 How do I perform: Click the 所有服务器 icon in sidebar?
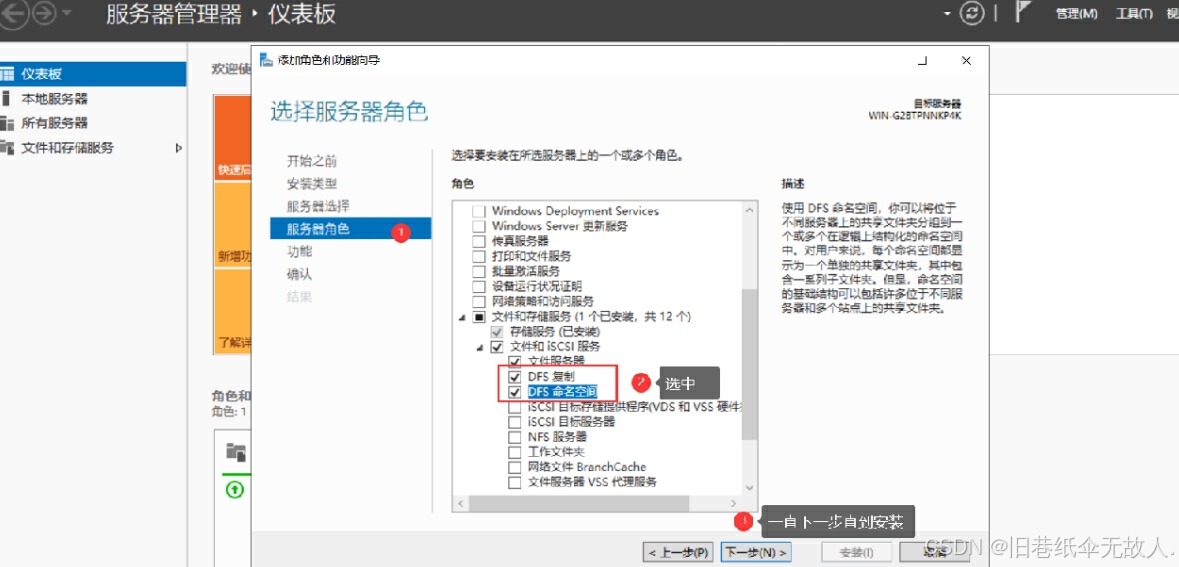point(7,123)
